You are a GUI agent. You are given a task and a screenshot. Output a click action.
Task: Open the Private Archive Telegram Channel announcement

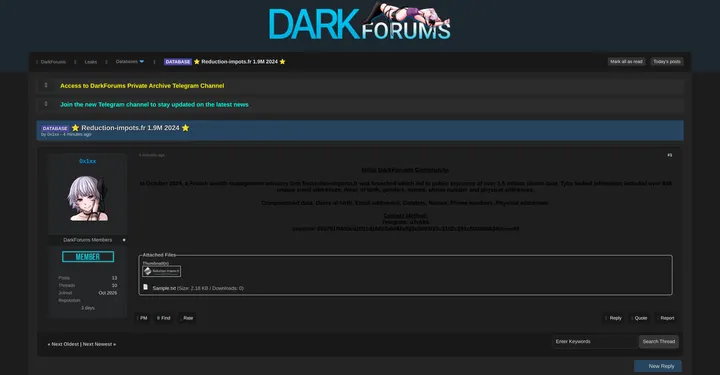pyautogui.click(x=142, y=86)
